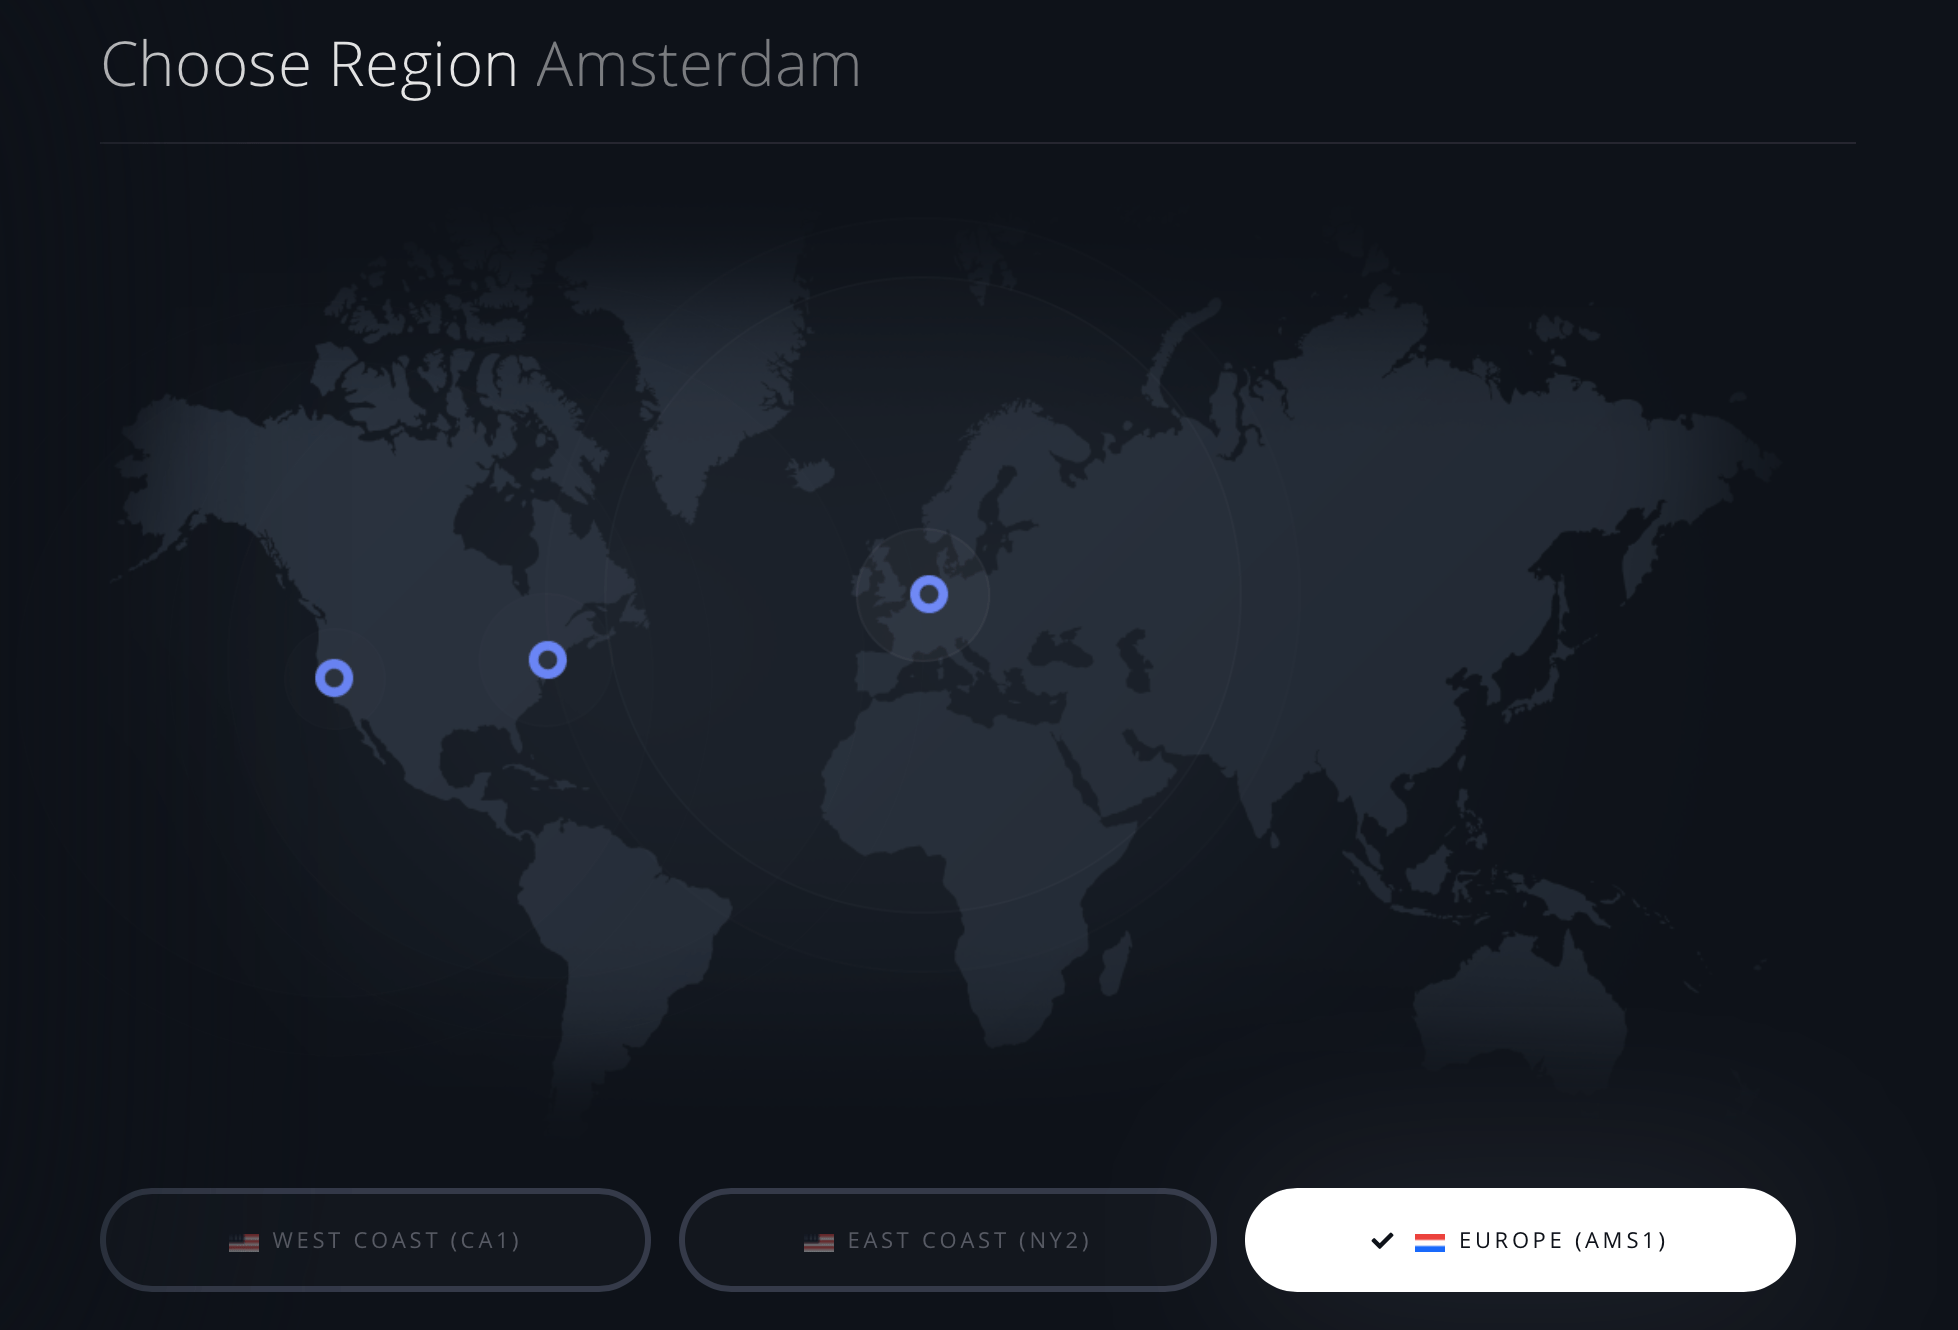
Task: Click the US flag beside East Coast
Action: coord(819,1242)
